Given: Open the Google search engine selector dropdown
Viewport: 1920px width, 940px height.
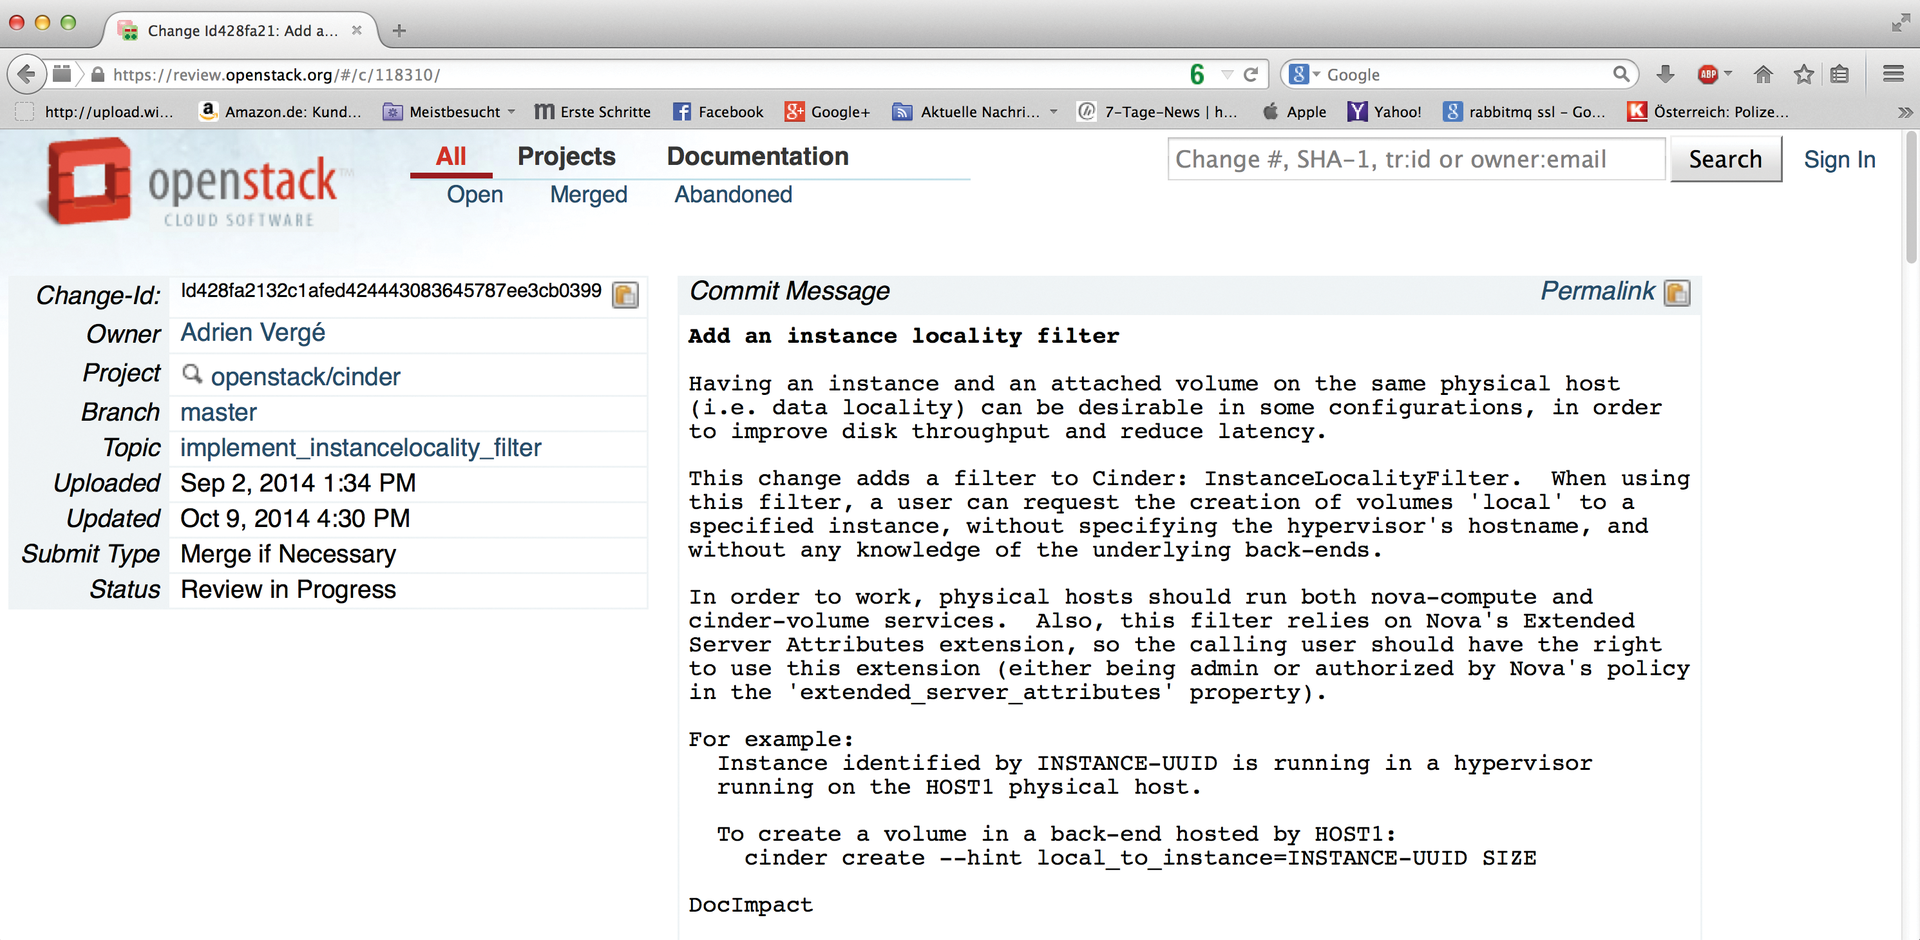Looking at the screenshot, I should click(x=1304, y=75).
